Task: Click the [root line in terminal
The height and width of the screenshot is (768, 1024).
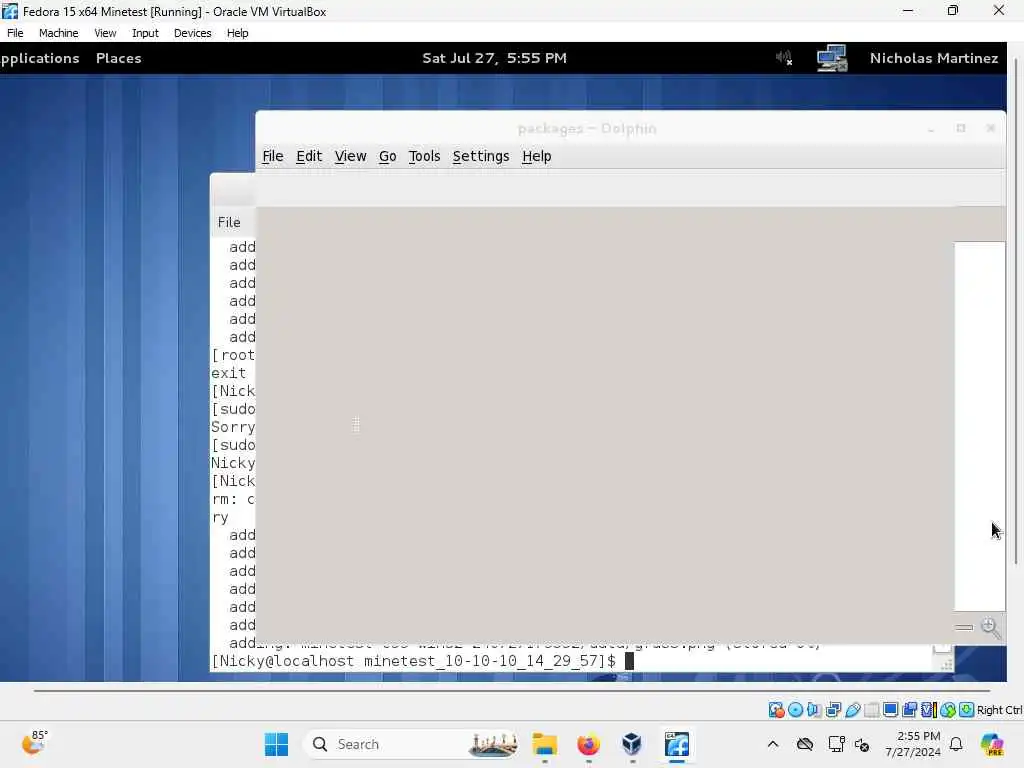Action: coord(233,355)
